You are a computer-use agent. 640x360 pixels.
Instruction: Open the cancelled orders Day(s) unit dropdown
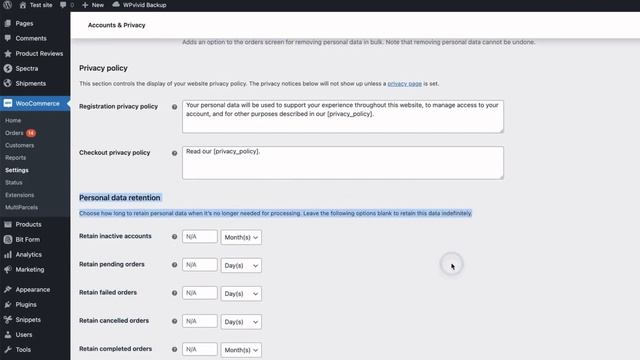tap(241, 322)
